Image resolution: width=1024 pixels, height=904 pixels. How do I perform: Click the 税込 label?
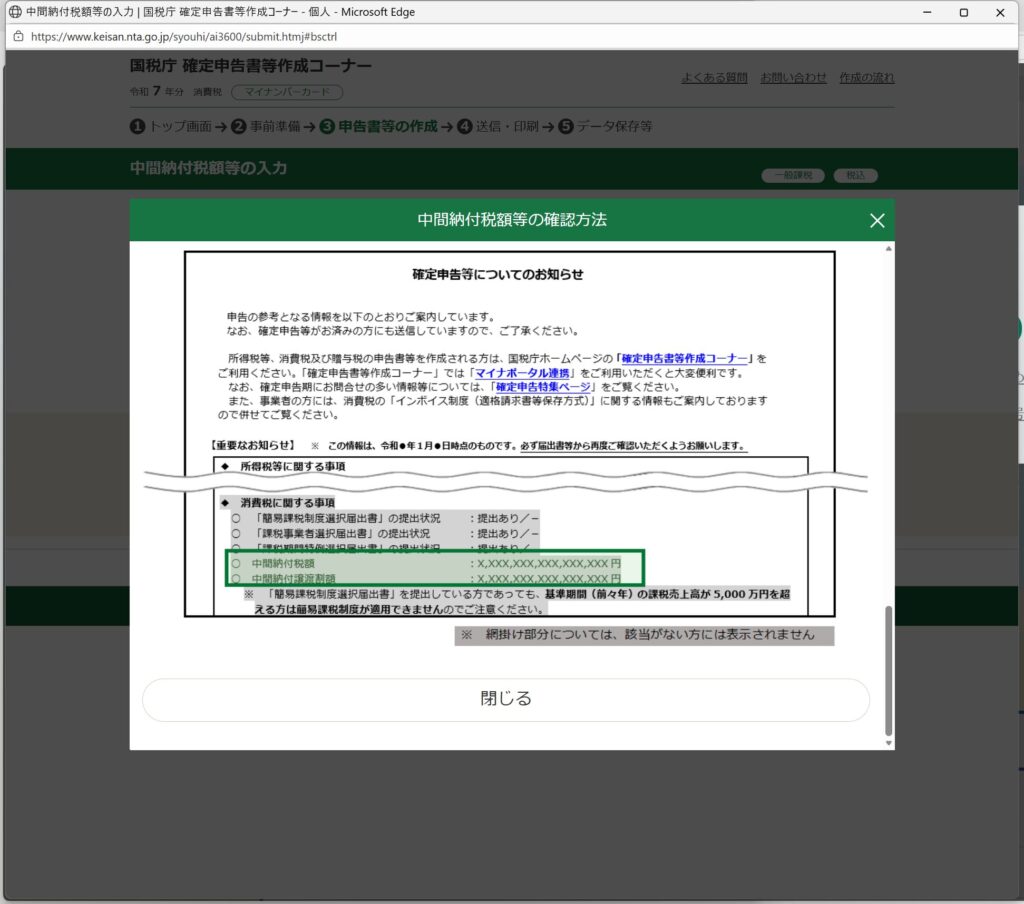click(855, 175)
